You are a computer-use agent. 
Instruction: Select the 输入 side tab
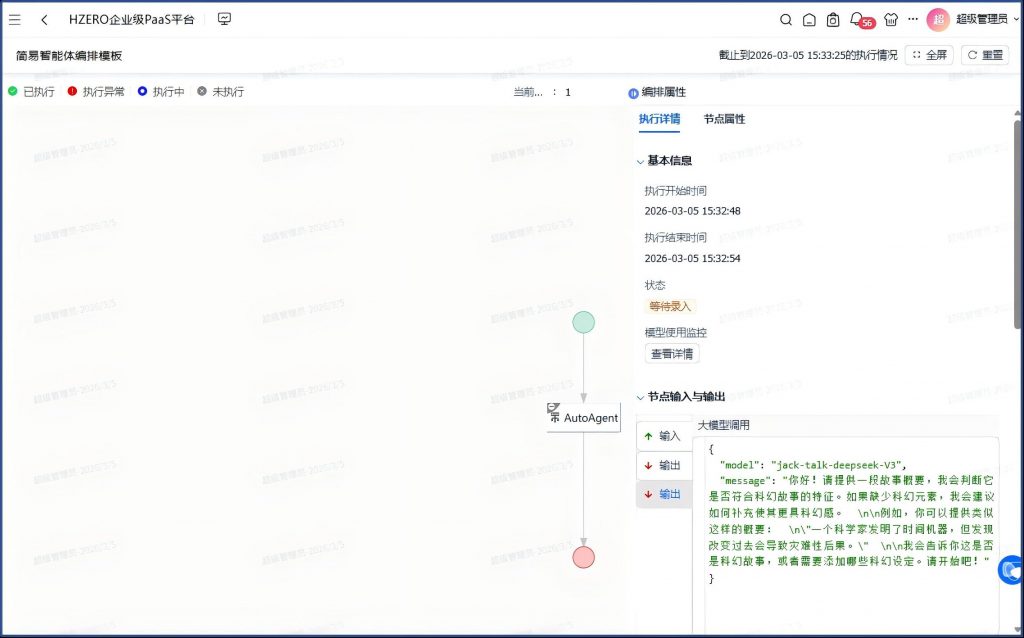pyautogui.click(x=662, y=436)
